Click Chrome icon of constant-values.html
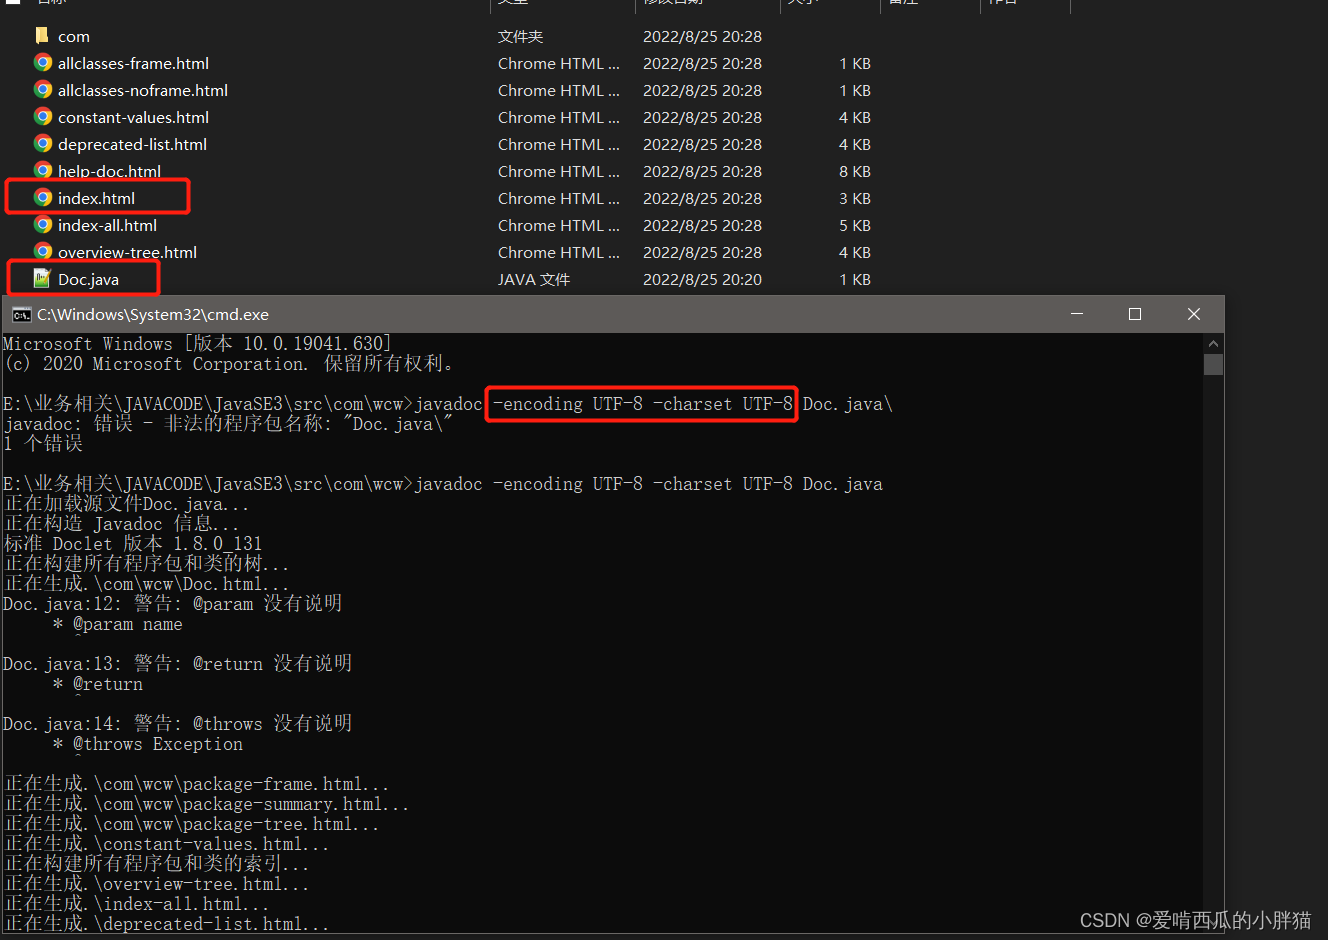Viewport: 1328px width, 940px height. (x=43, y=117)
